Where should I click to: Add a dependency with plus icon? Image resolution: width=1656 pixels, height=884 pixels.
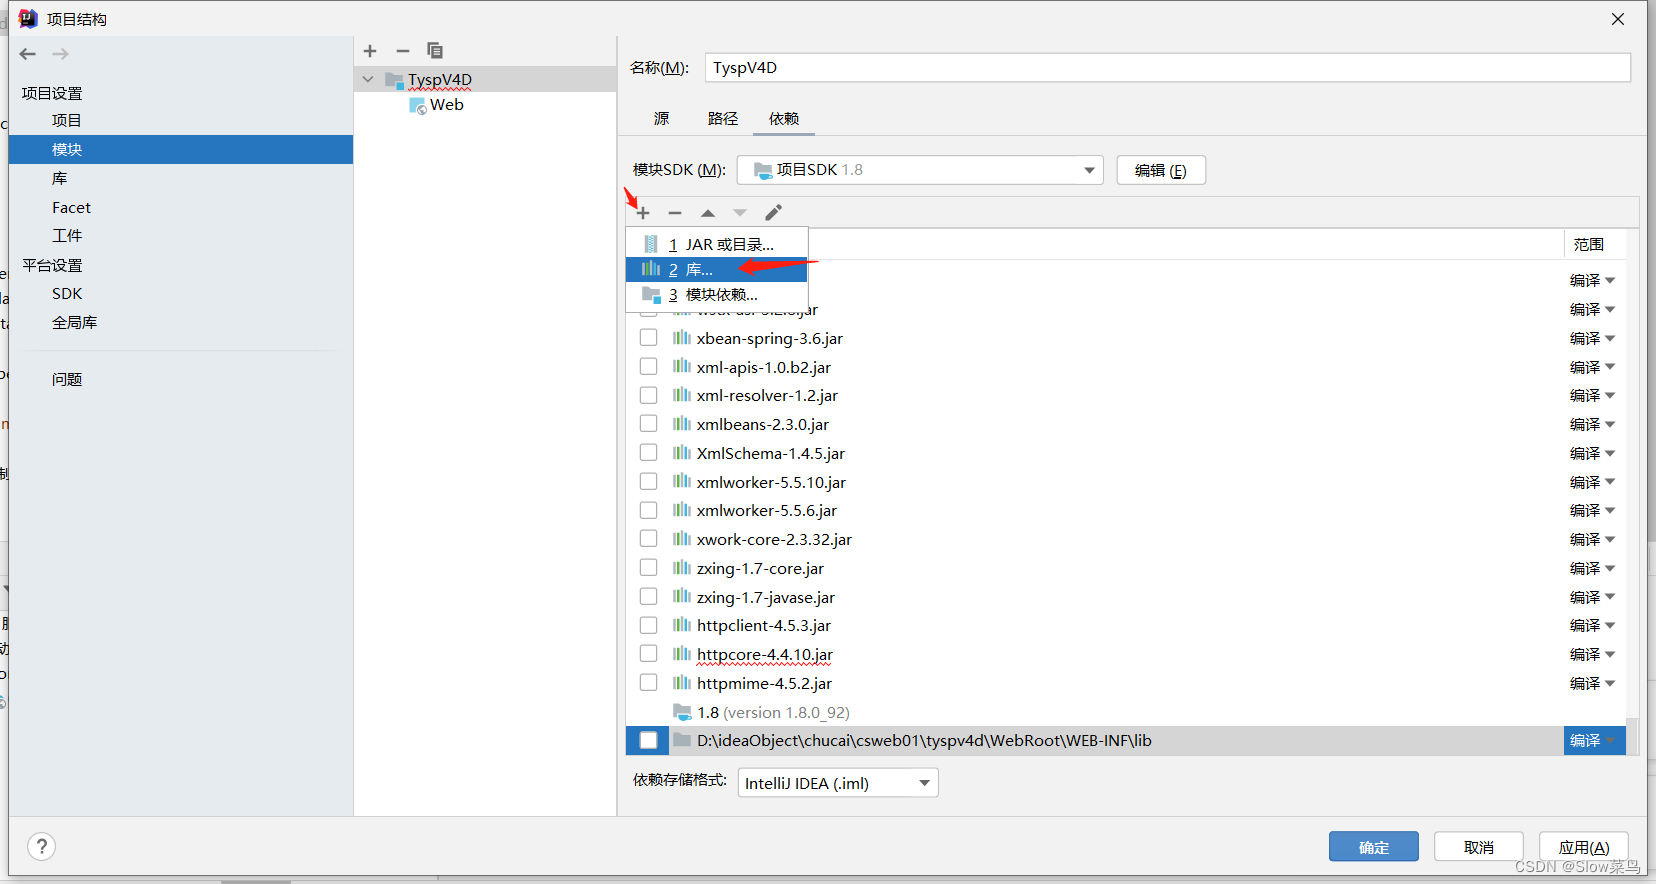coord(643,213)
